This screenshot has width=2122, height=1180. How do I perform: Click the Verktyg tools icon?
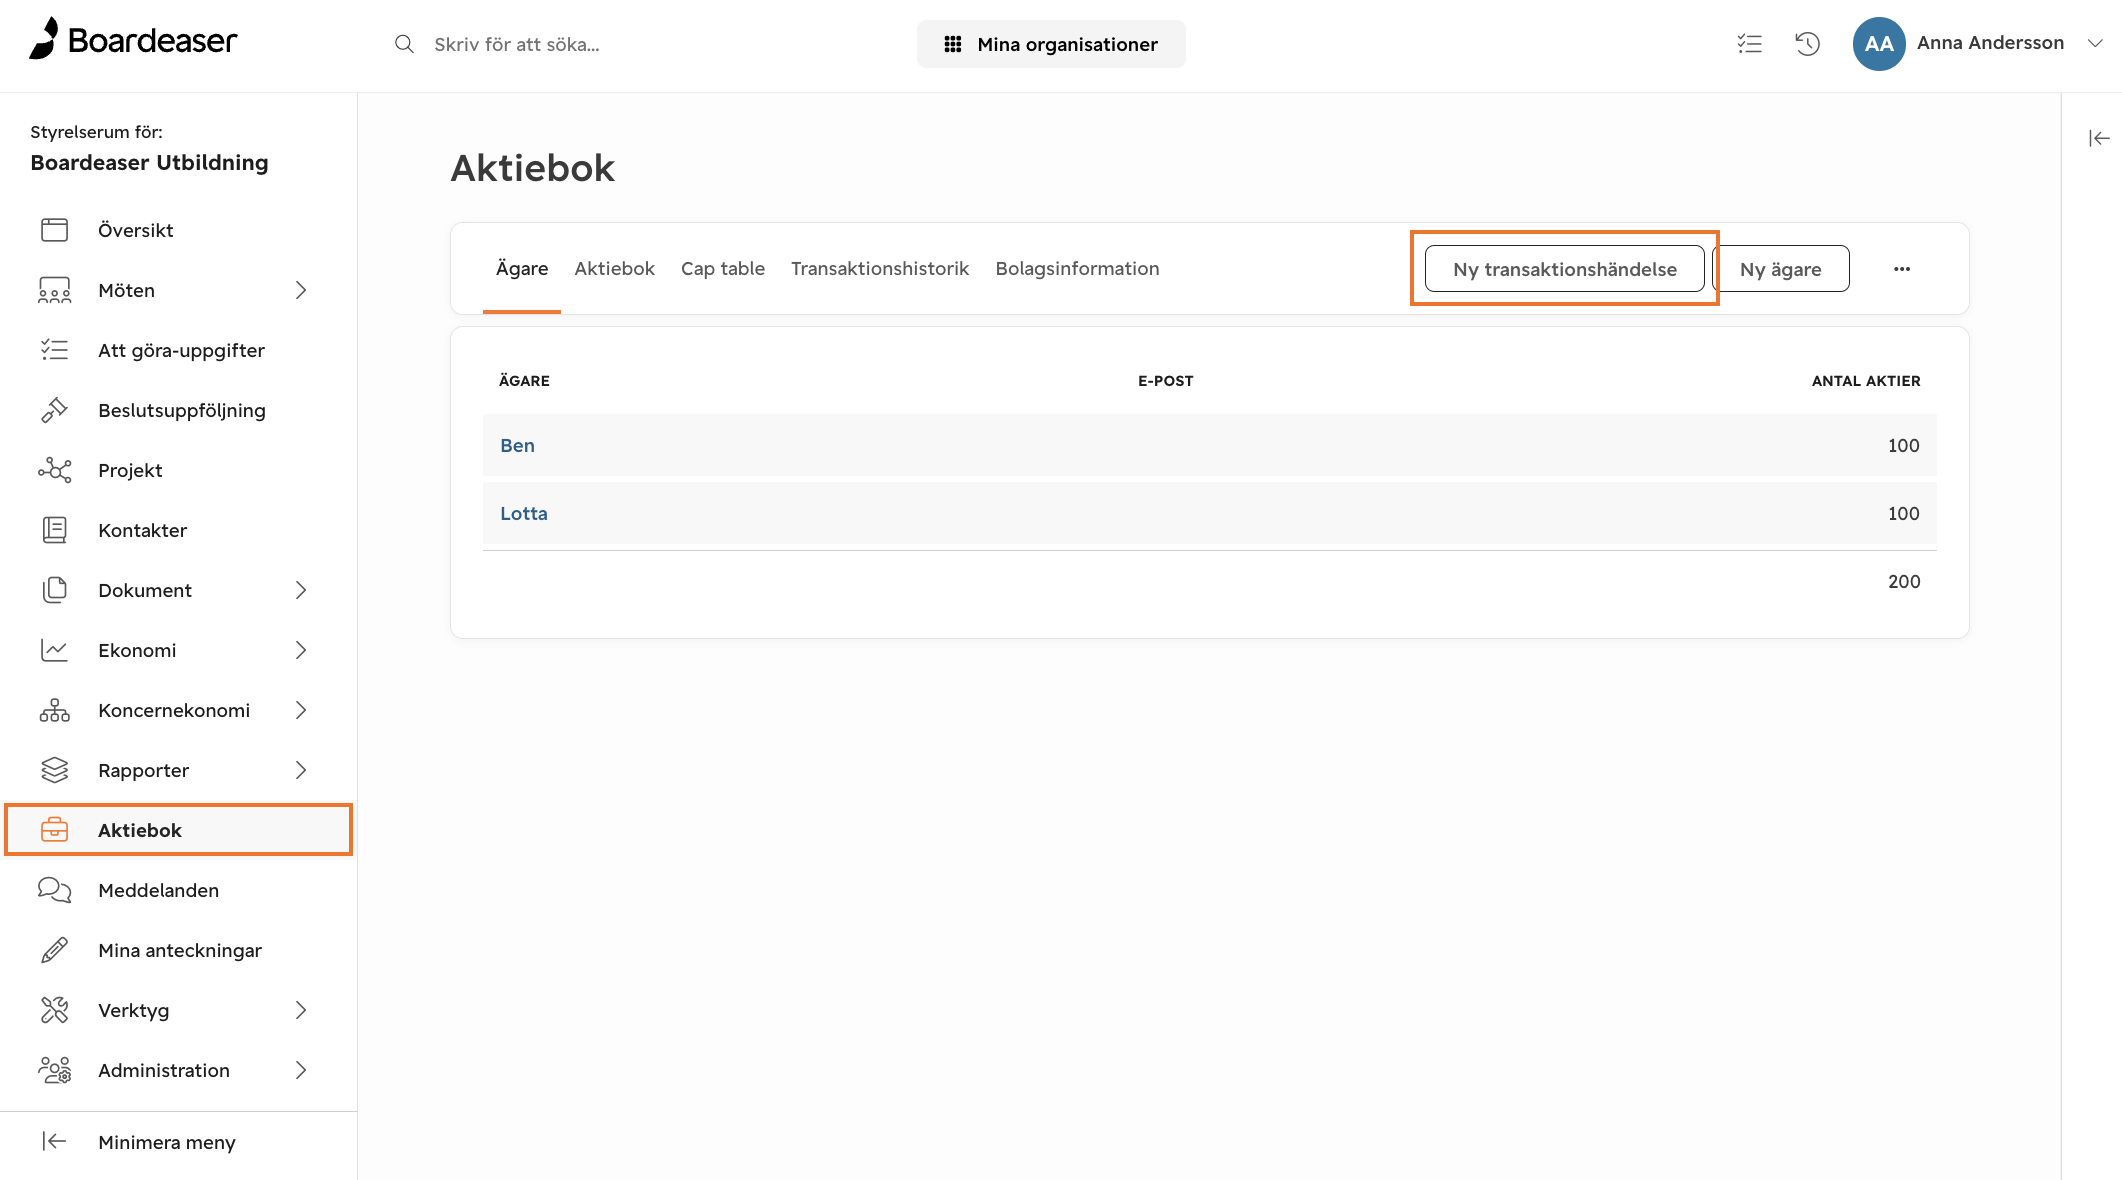pos(55,1010)
